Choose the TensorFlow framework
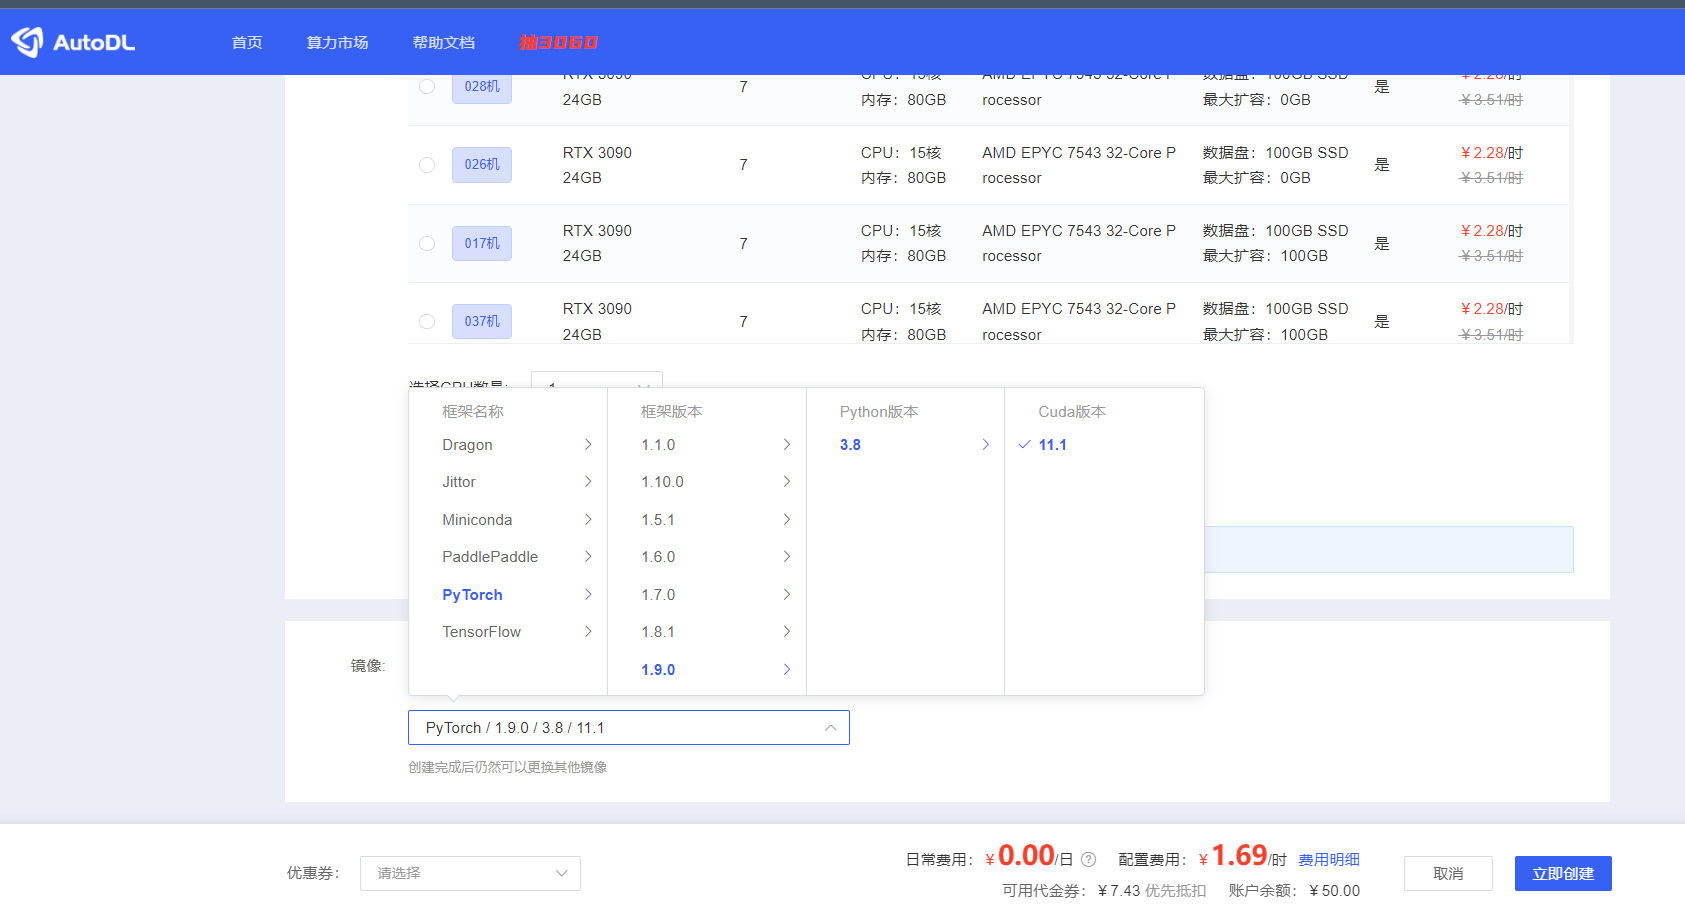The width and height of the screenshot is (1685, 908). tap(481, 632)
